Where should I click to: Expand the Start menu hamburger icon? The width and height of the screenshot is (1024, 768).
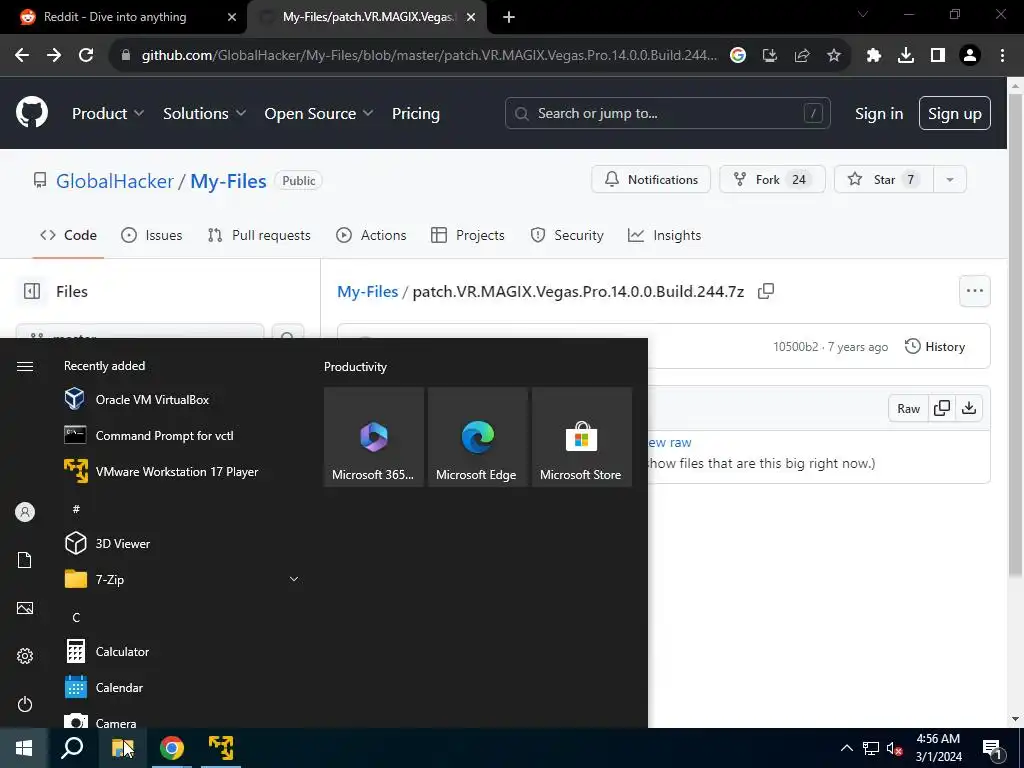25,366
